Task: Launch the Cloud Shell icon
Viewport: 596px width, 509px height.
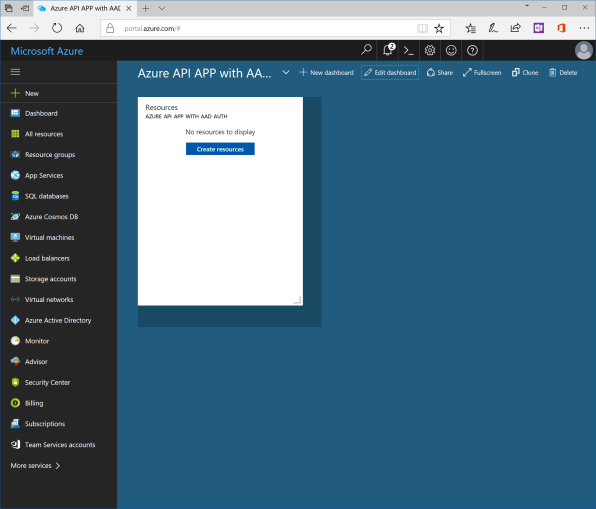Action: coord(409,50)
